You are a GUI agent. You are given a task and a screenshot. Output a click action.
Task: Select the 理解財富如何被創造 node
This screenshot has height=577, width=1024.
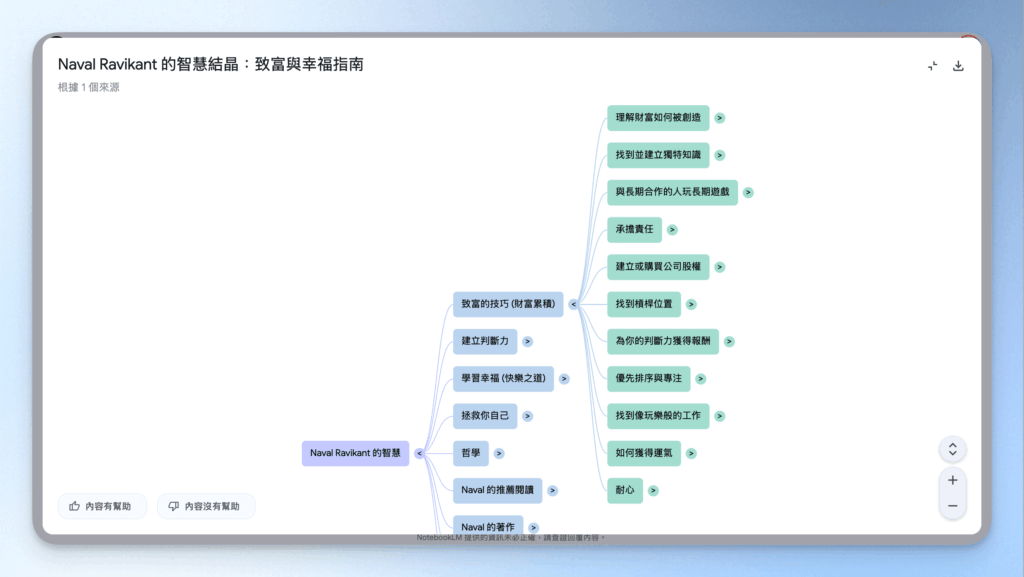coord(658,118)
